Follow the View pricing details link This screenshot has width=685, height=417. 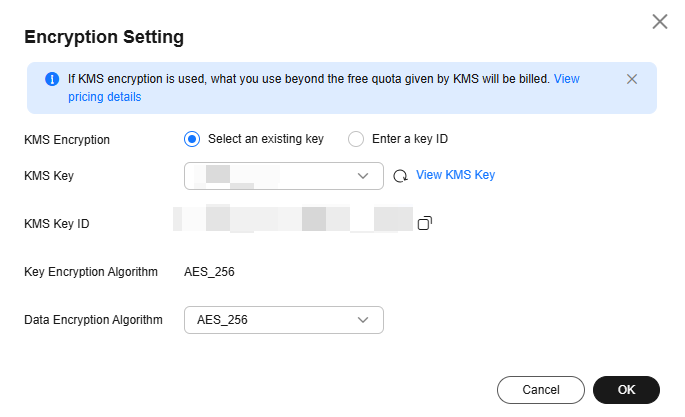click(x=105, y=97)
